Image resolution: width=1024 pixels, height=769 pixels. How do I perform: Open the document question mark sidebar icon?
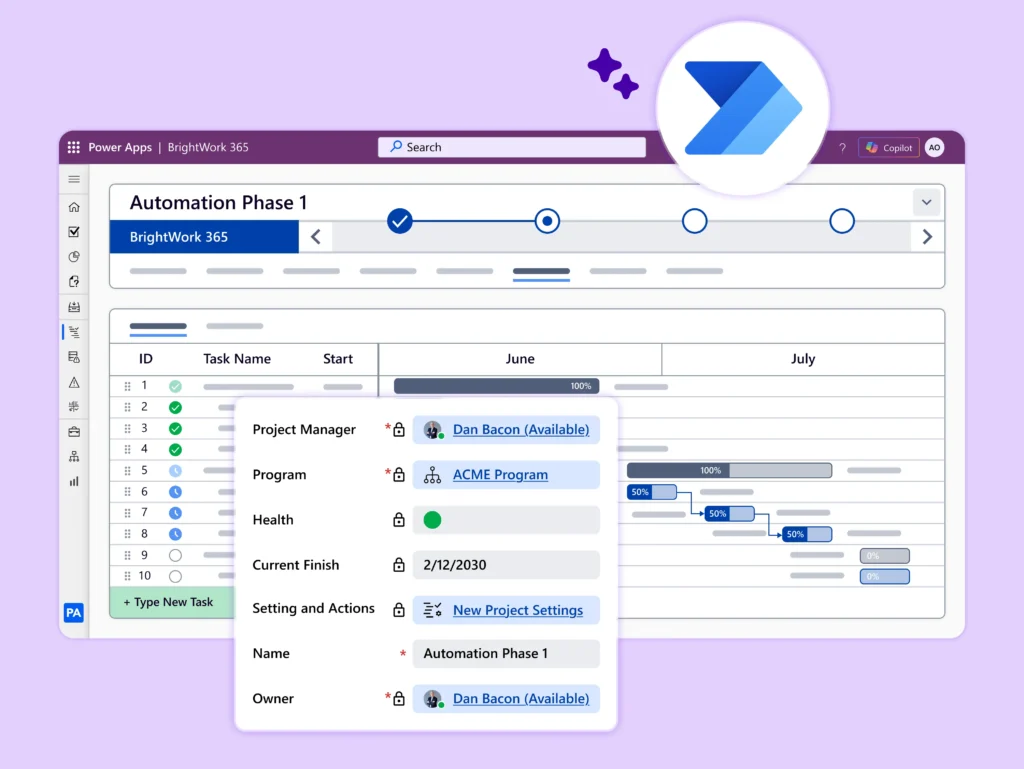(74, 281)
